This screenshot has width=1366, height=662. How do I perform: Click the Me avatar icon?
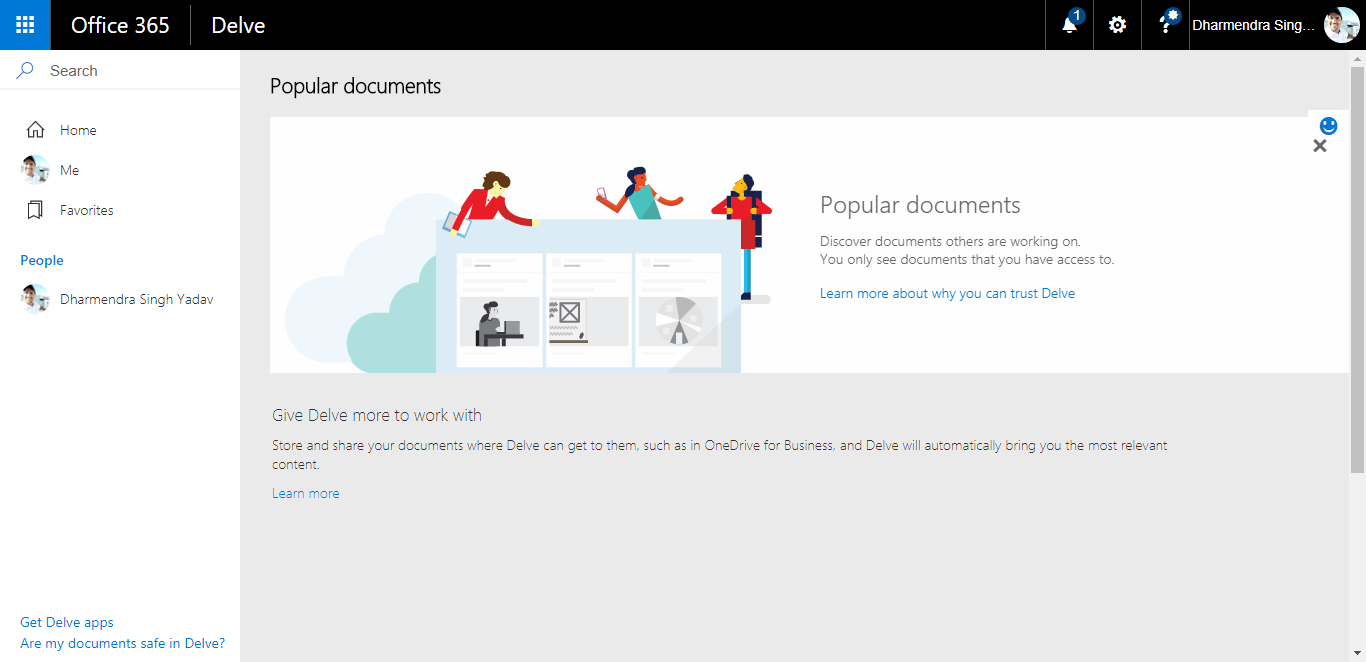(35, 170)
